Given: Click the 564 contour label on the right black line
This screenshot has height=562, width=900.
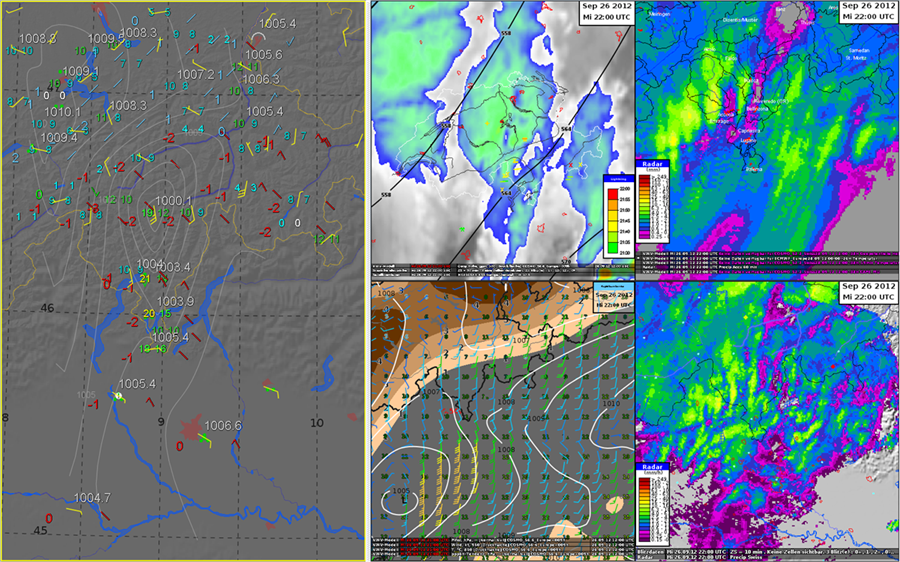Looking at the screenshot, I should click(565, 129).
